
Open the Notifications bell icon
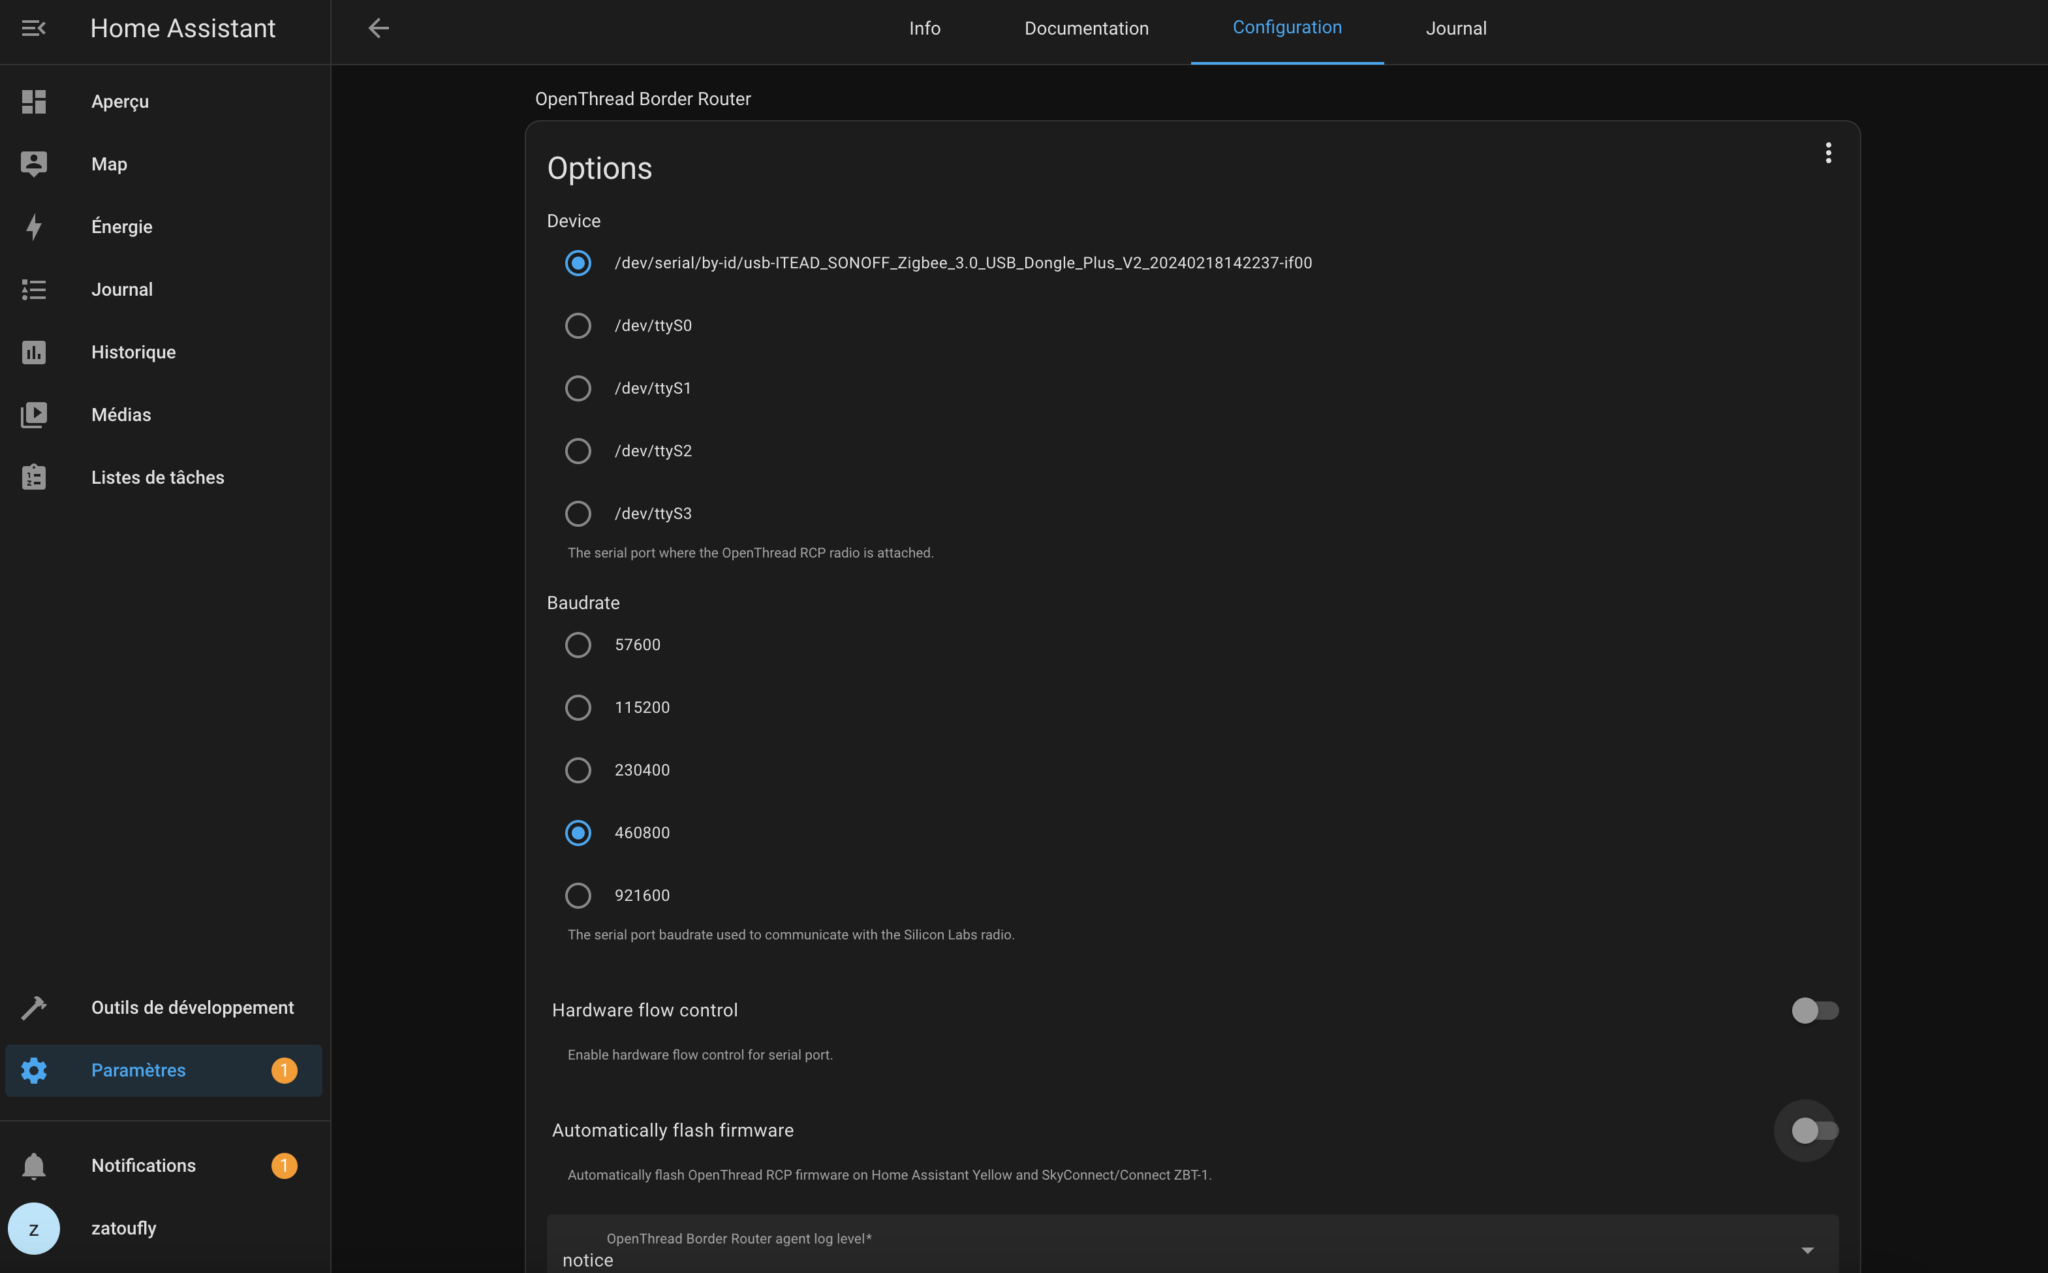[34, 1165]
